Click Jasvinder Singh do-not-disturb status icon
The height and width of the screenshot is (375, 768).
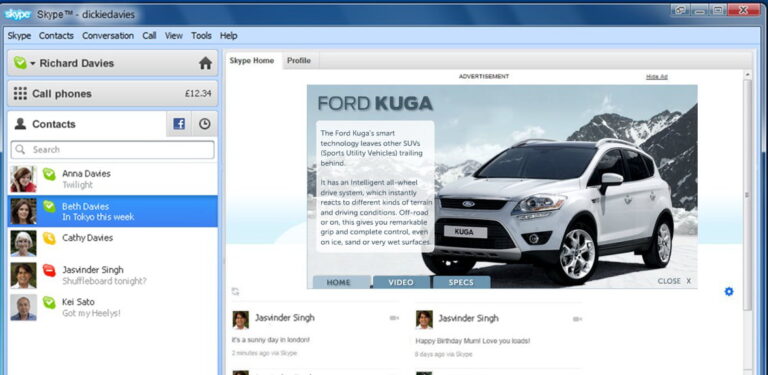[x=49, y=270]
